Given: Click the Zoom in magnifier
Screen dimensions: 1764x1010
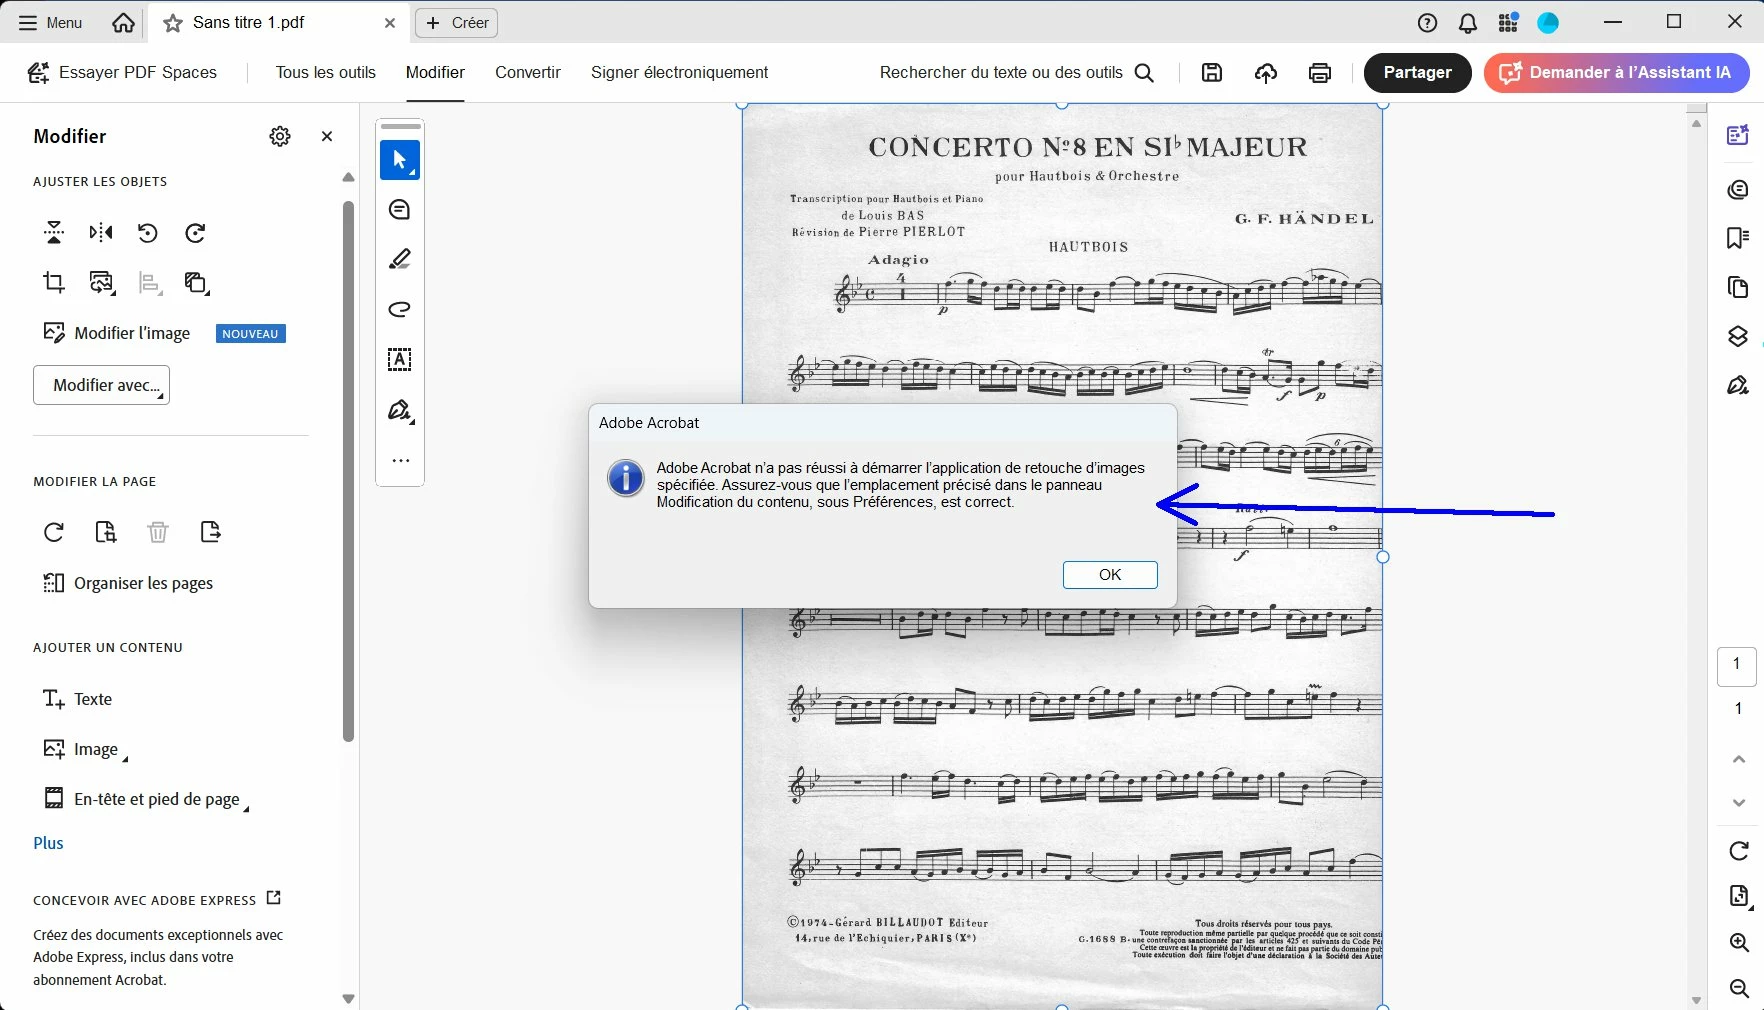Looking at the screenshot, I should [x=1739, y=942].
